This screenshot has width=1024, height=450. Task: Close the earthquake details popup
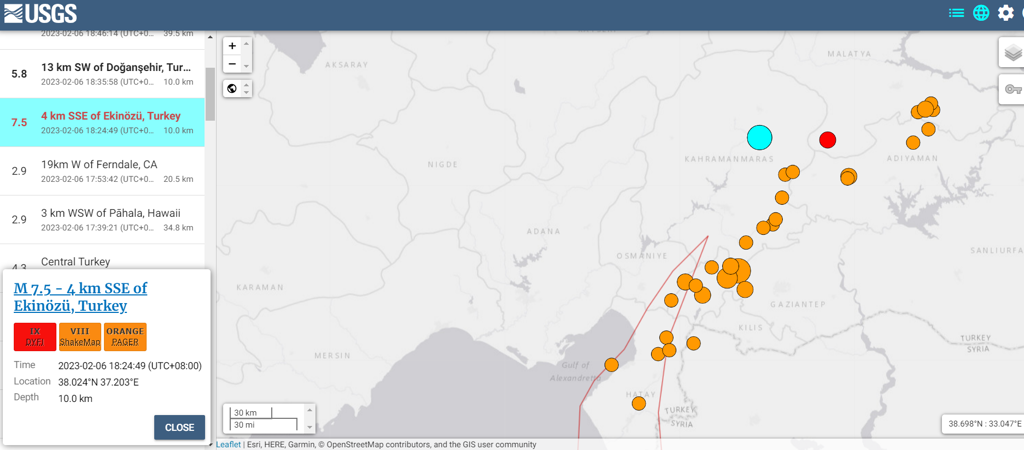coord(180,428)
